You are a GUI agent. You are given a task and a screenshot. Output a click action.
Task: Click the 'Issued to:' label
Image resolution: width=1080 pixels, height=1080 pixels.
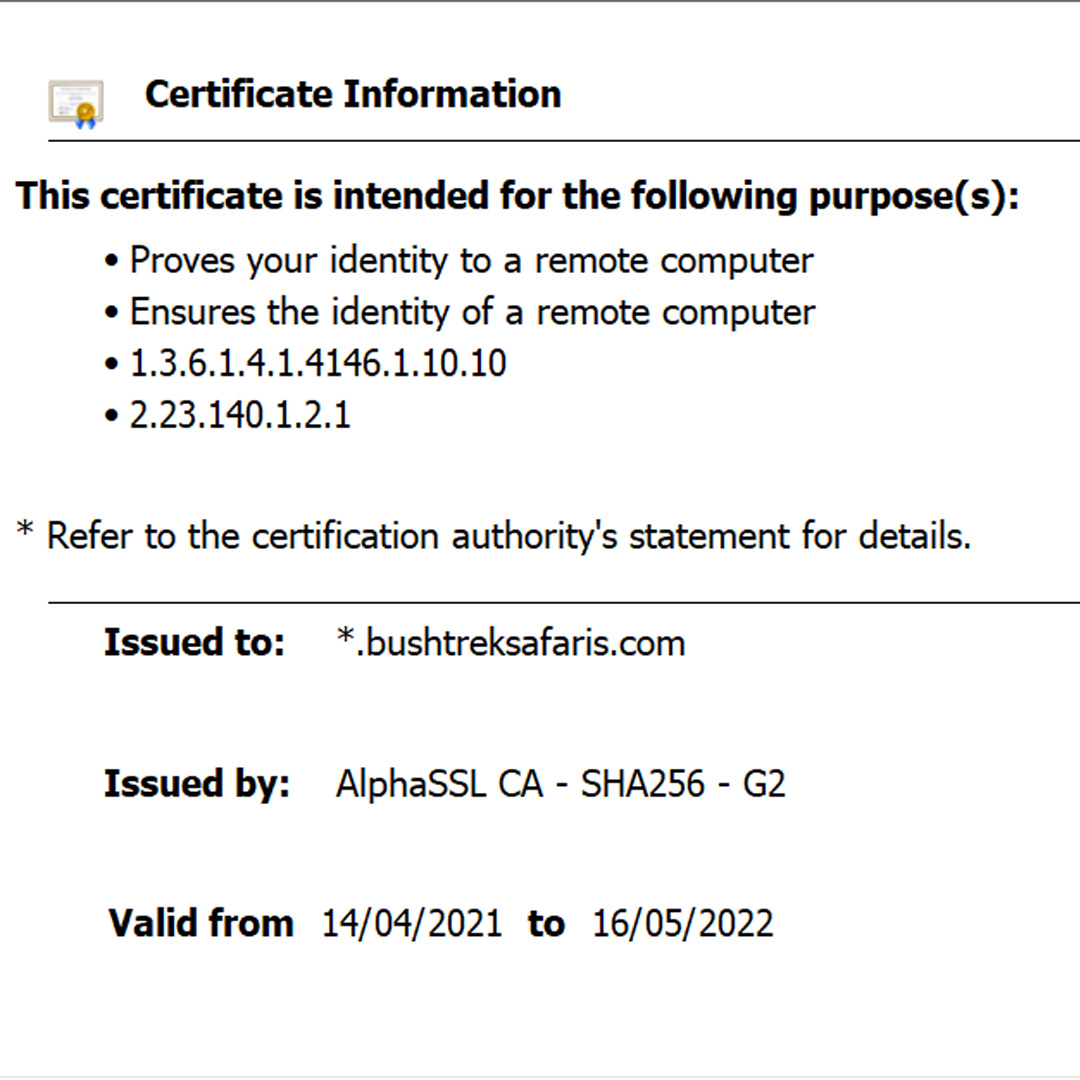(194, 643)
